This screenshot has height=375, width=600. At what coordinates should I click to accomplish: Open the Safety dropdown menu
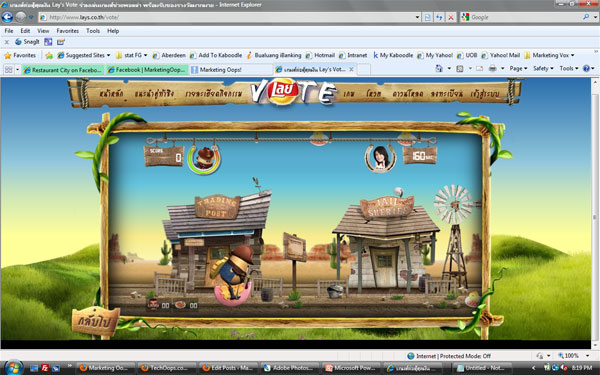click(543, 68)
